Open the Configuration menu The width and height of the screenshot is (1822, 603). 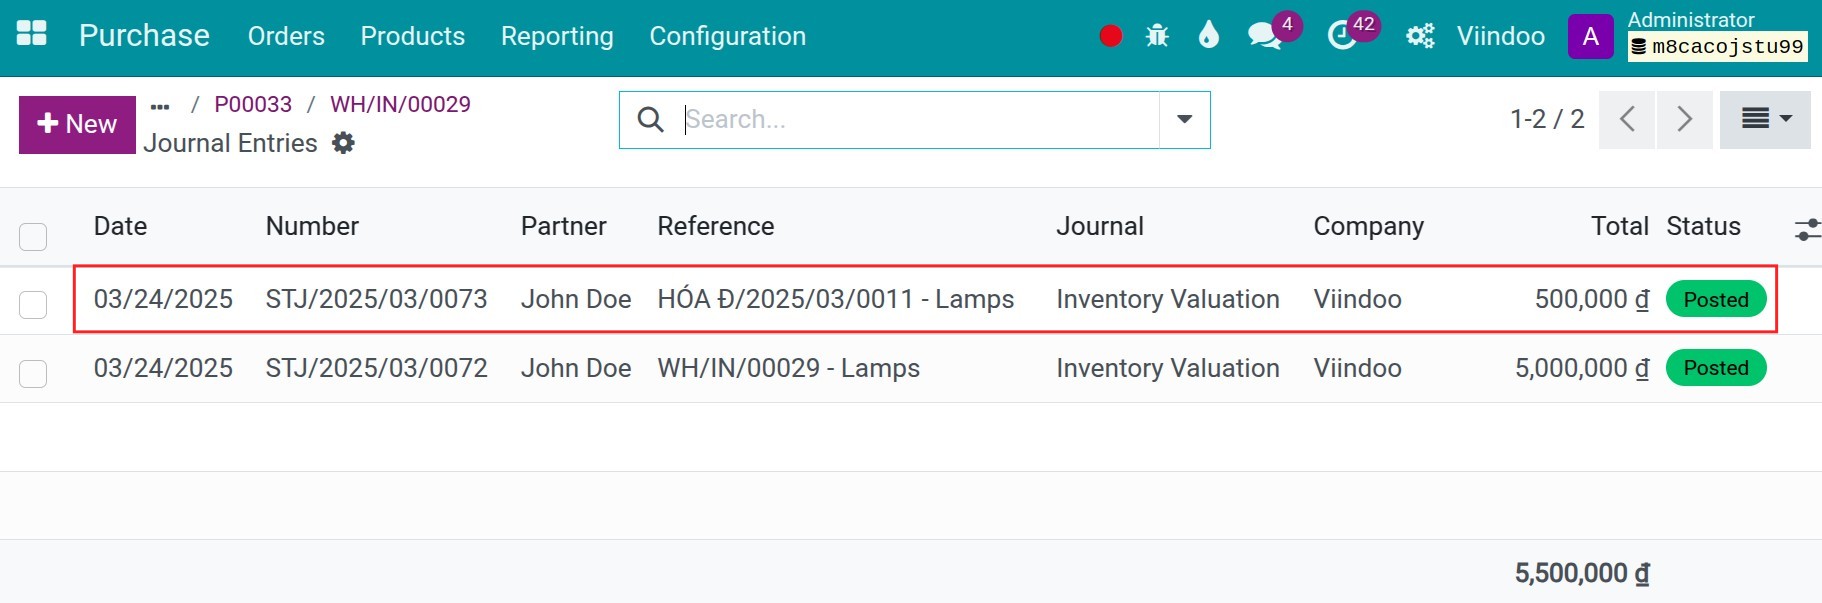[728, 36]
